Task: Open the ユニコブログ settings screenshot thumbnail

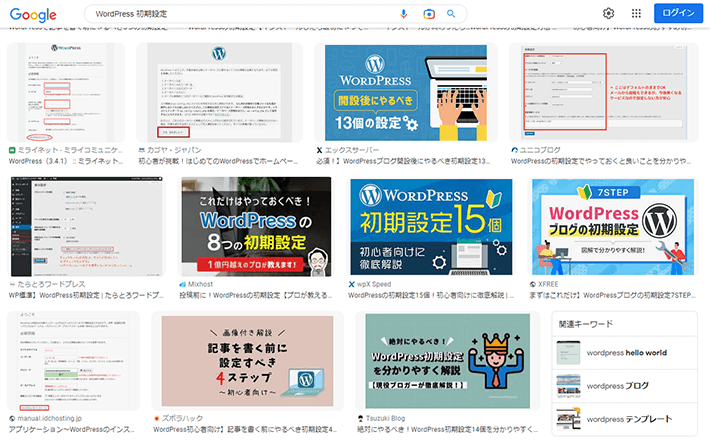Action: pos(604,92)
